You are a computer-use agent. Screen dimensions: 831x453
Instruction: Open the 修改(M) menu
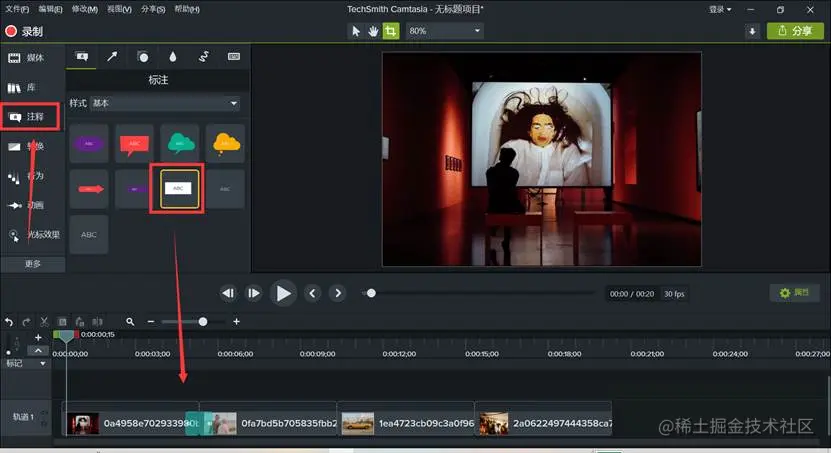(85, 9)
